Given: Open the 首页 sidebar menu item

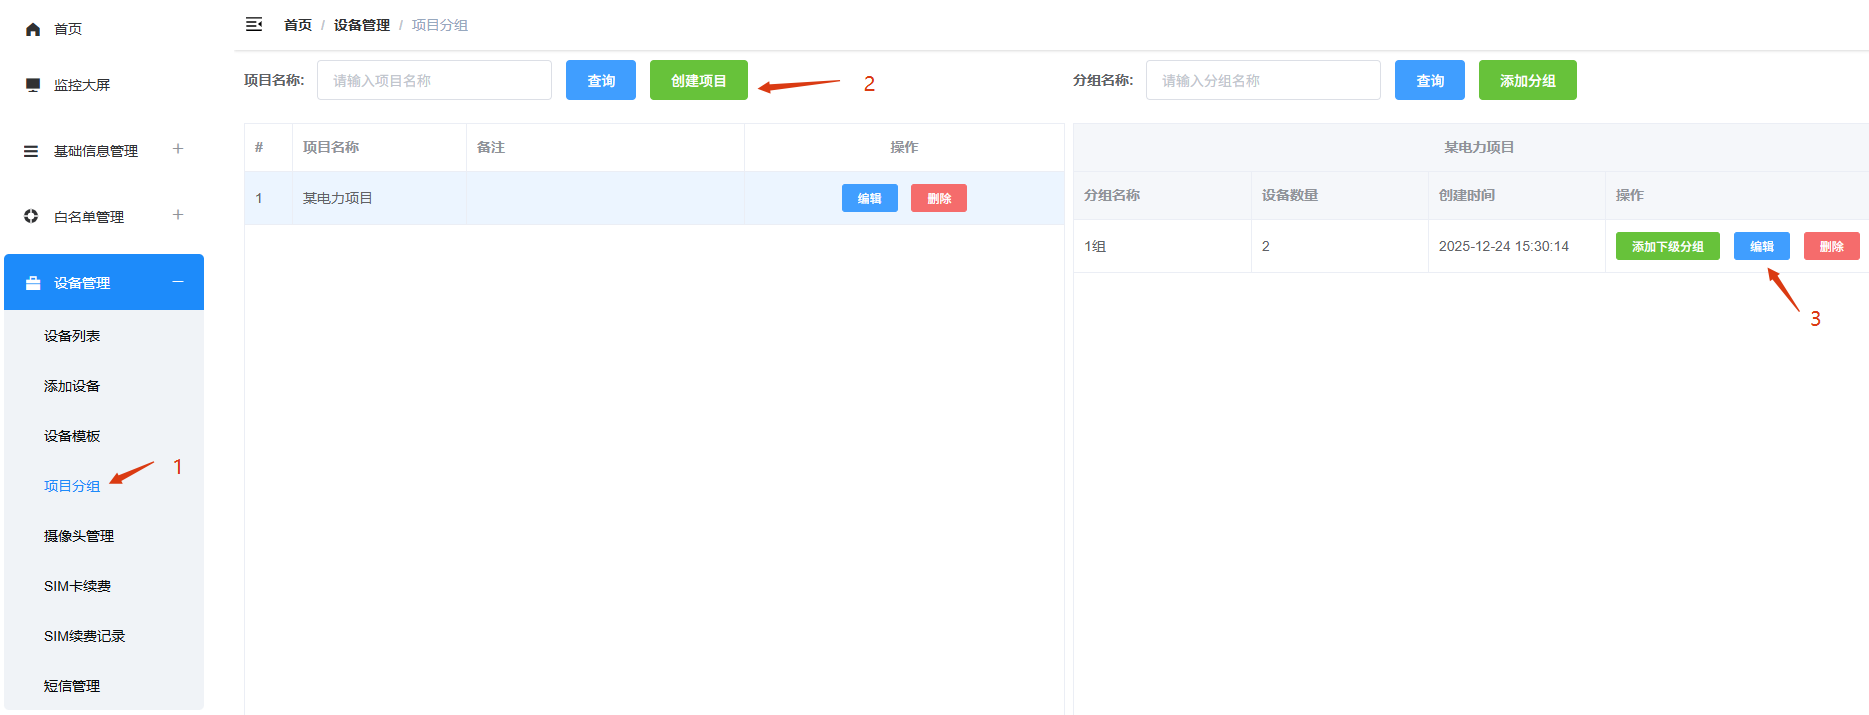Looking at the screenshot, I should [x=68, y=29].
